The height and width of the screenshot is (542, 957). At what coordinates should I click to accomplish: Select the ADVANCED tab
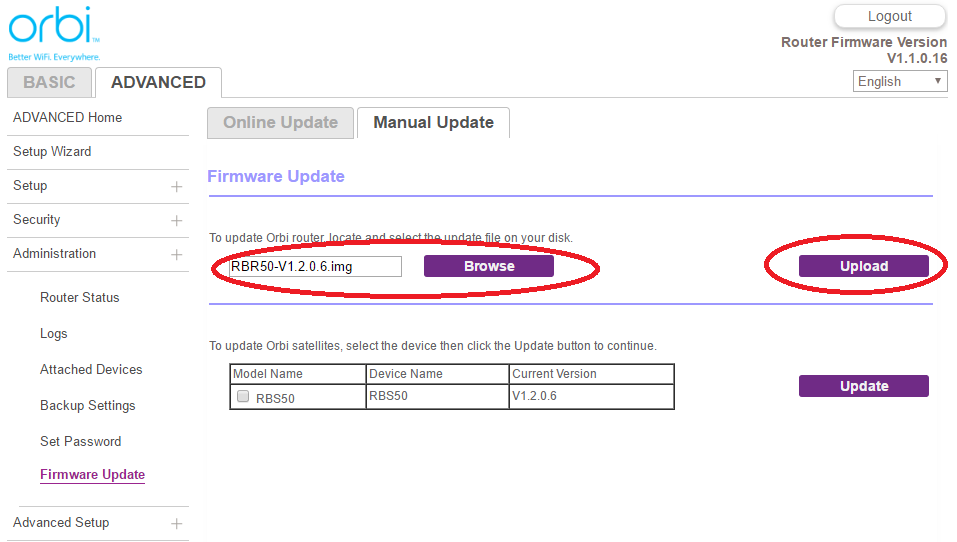tap(158, 82)
